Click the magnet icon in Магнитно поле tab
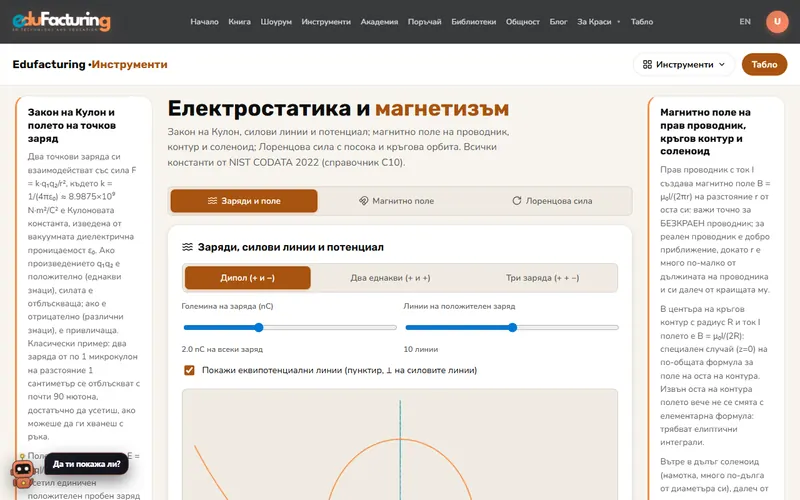This screenshot has width=800, height=500. point(363,201)
